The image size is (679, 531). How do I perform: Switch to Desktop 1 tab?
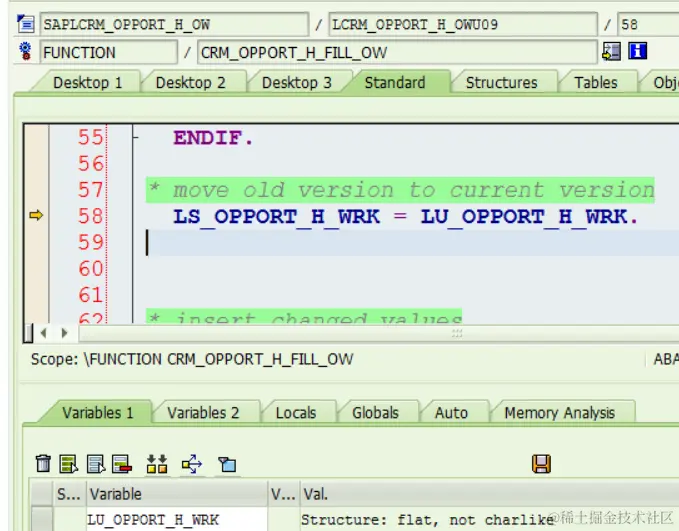pyautogui.click(x=87, y=82)
